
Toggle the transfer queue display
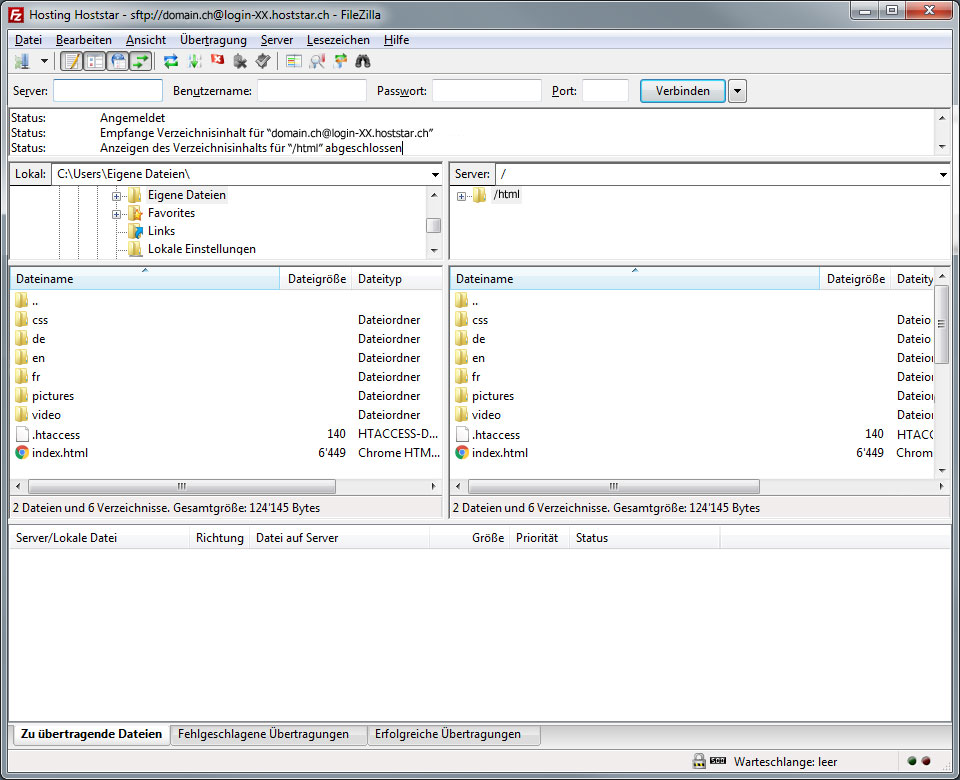click(x=141, y=61)
